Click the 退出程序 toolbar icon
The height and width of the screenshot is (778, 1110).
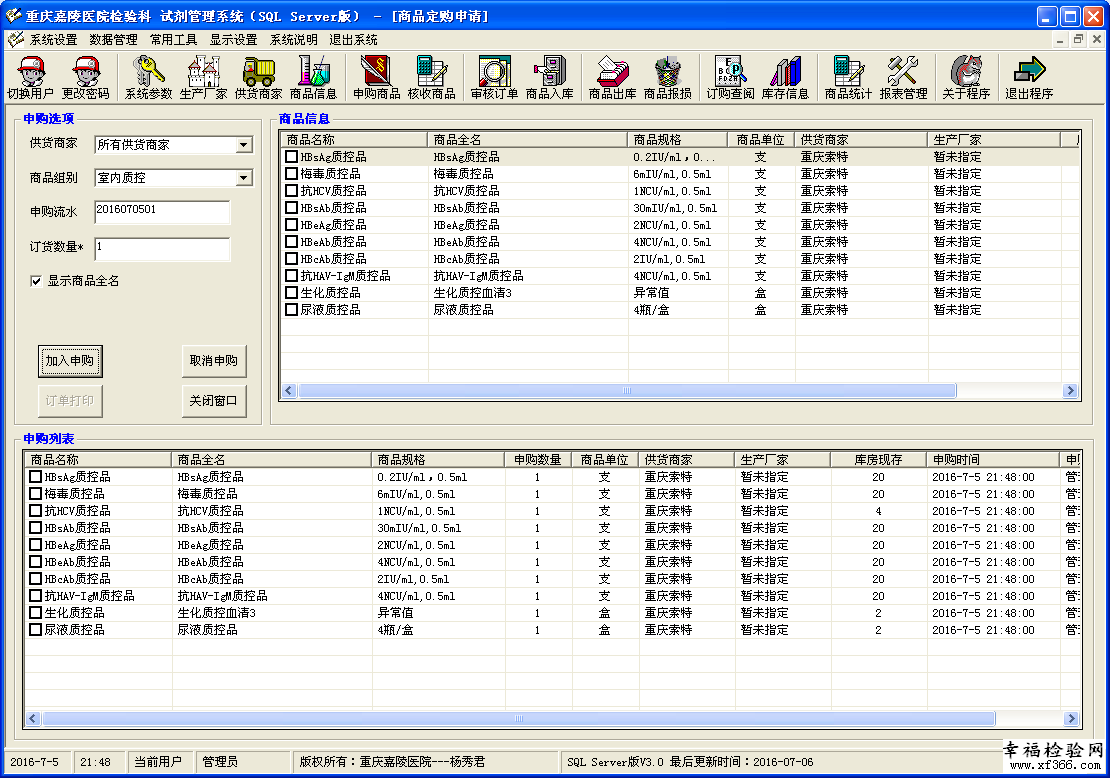coord(1029,78)
